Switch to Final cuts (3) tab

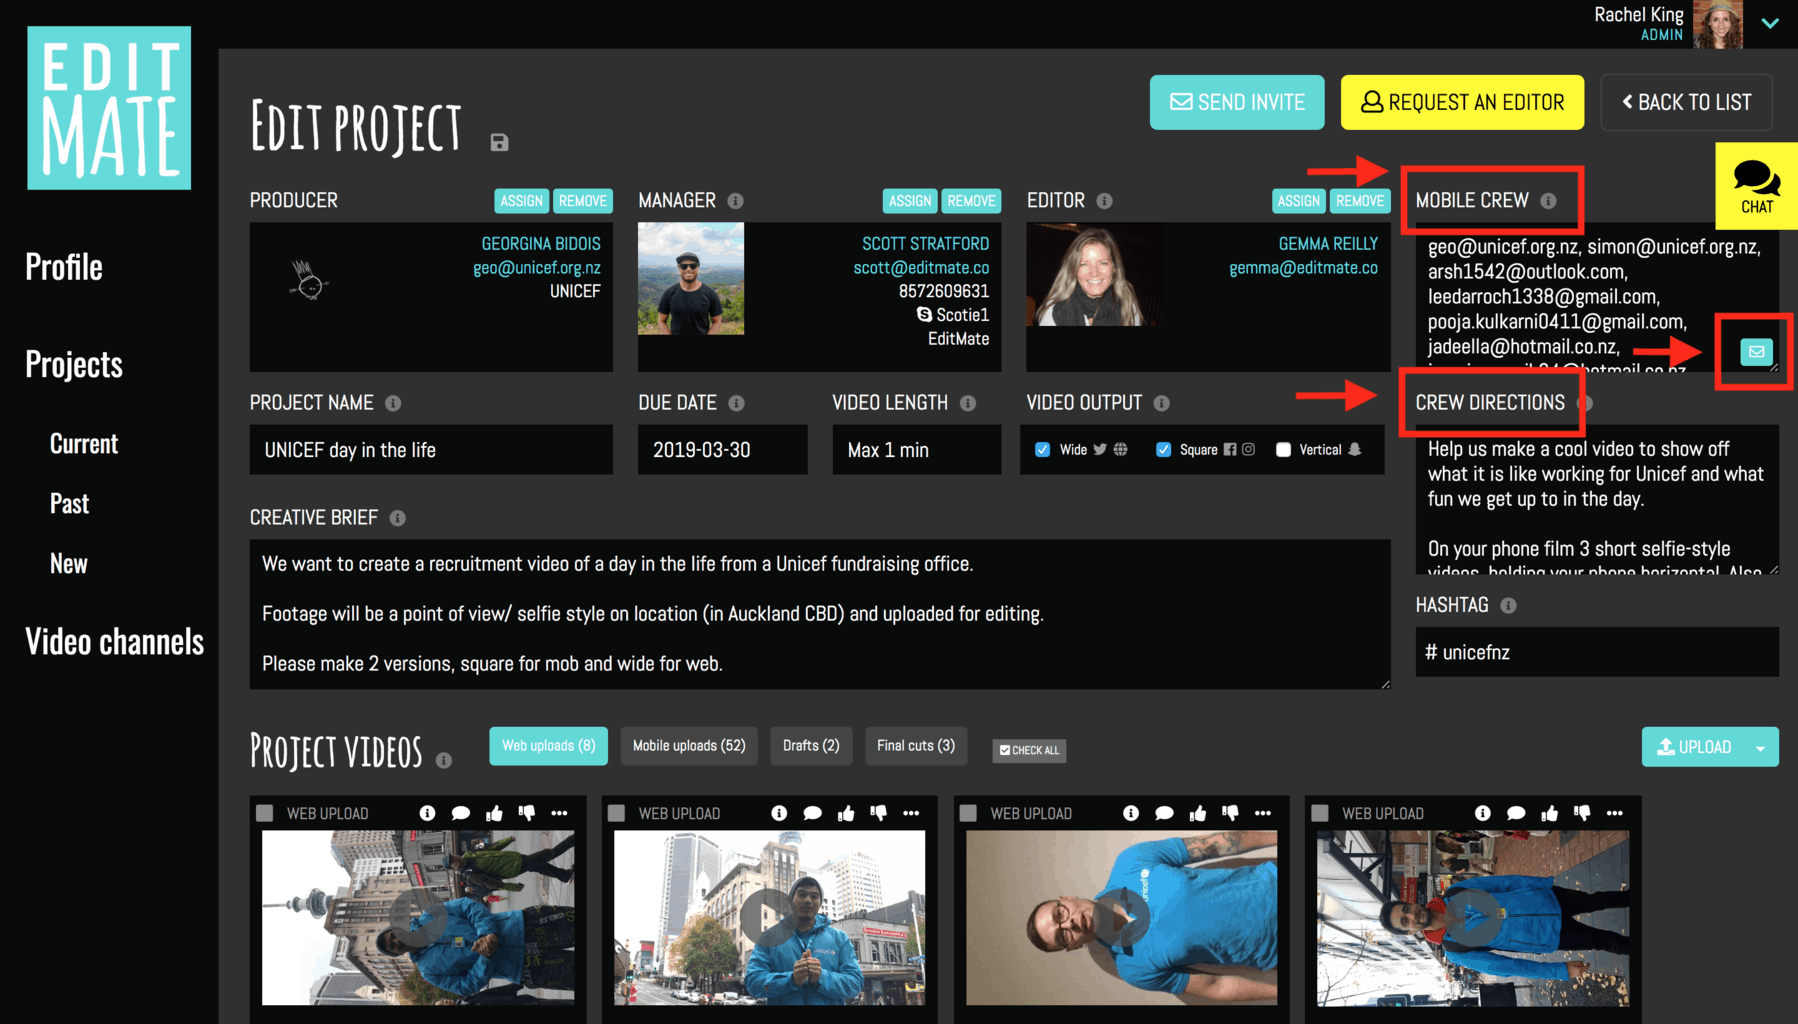tap(916, 746)
